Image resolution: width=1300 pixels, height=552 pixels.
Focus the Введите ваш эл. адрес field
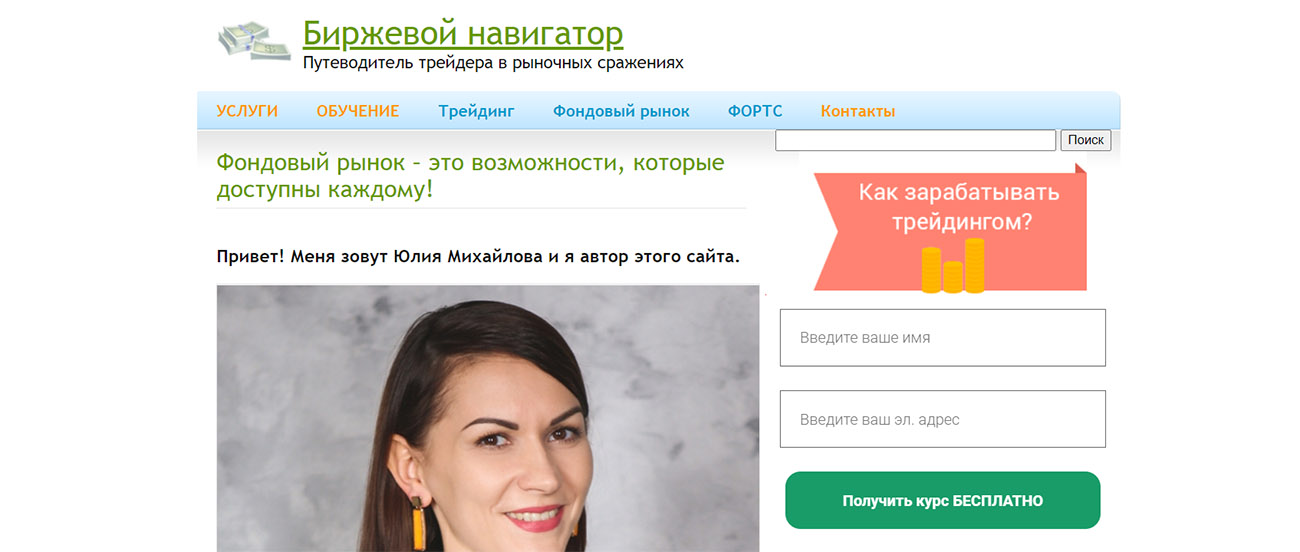[943, 419]
